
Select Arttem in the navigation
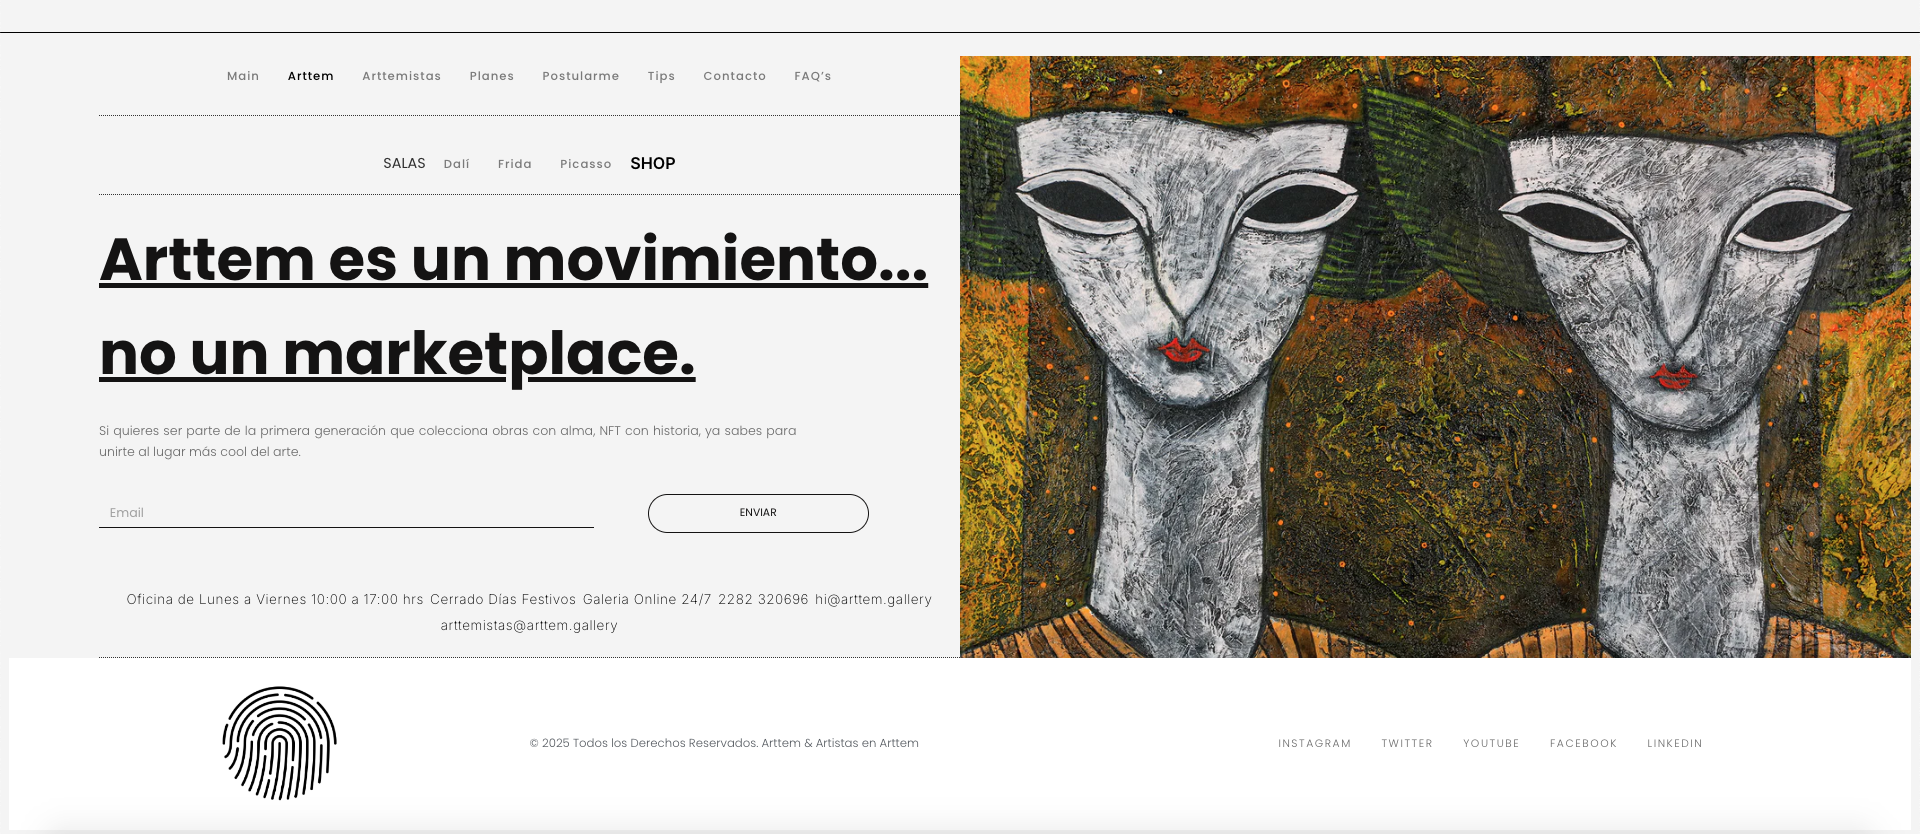[311, 76]
